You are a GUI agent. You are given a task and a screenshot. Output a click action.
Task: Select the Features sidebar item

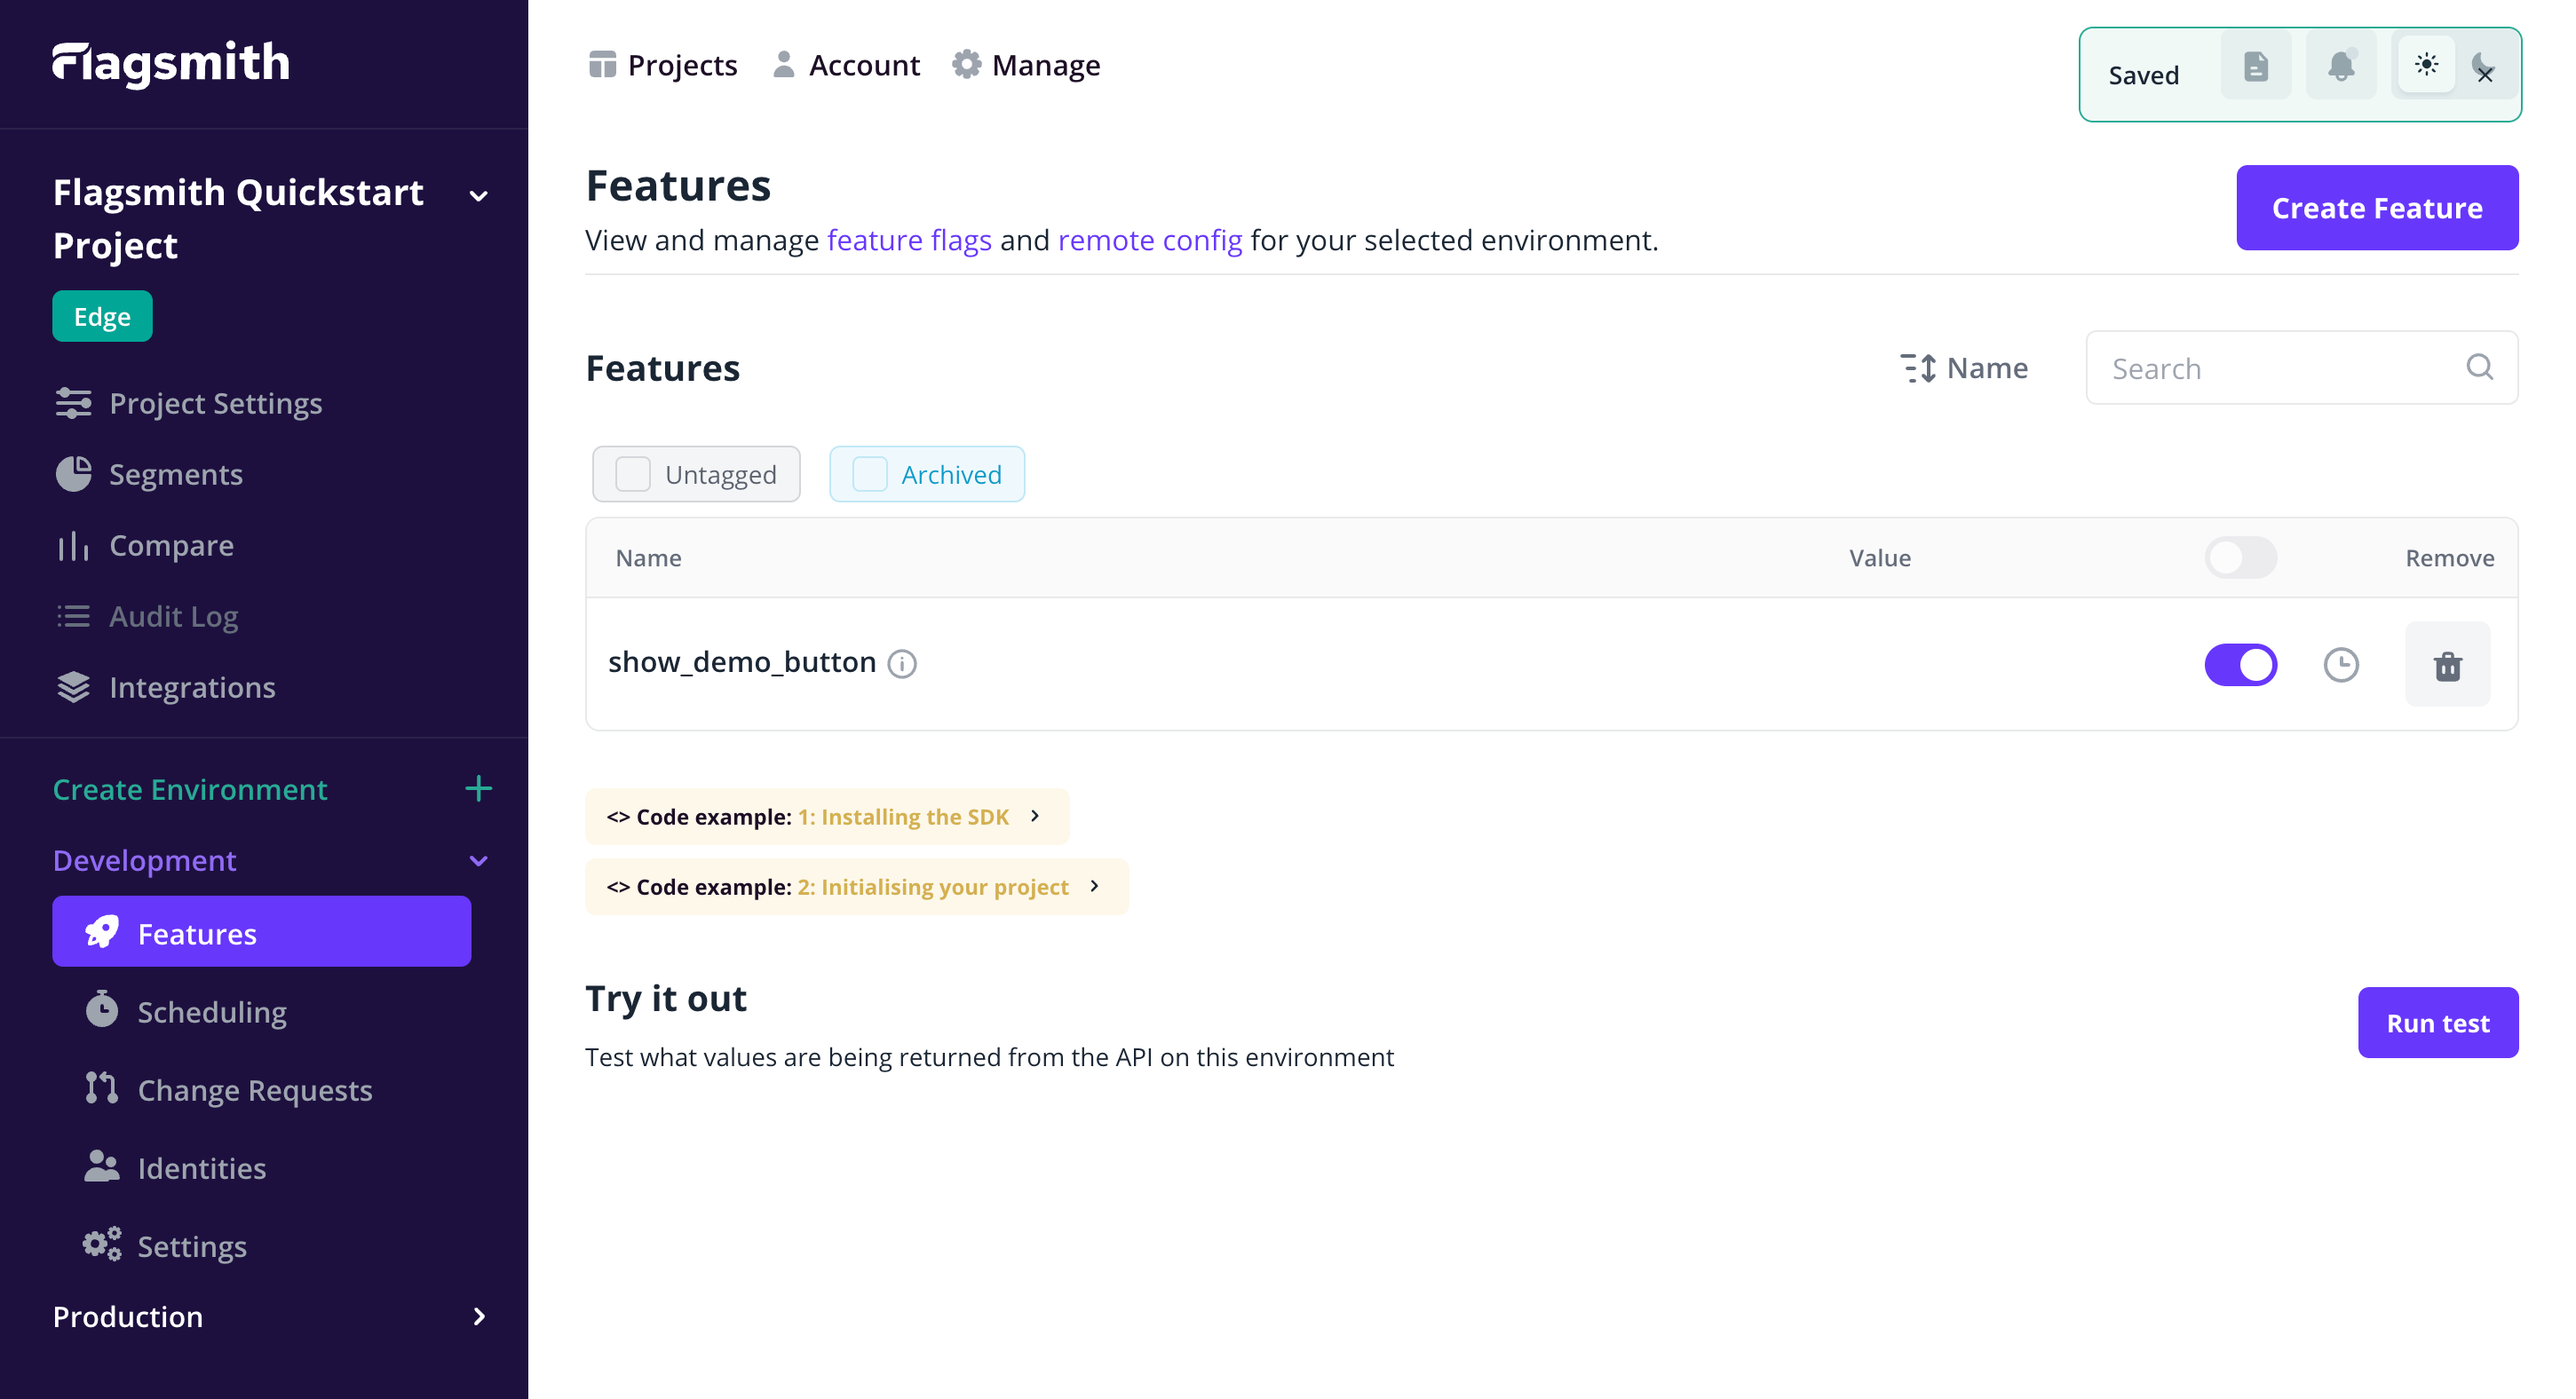(261, 932)
